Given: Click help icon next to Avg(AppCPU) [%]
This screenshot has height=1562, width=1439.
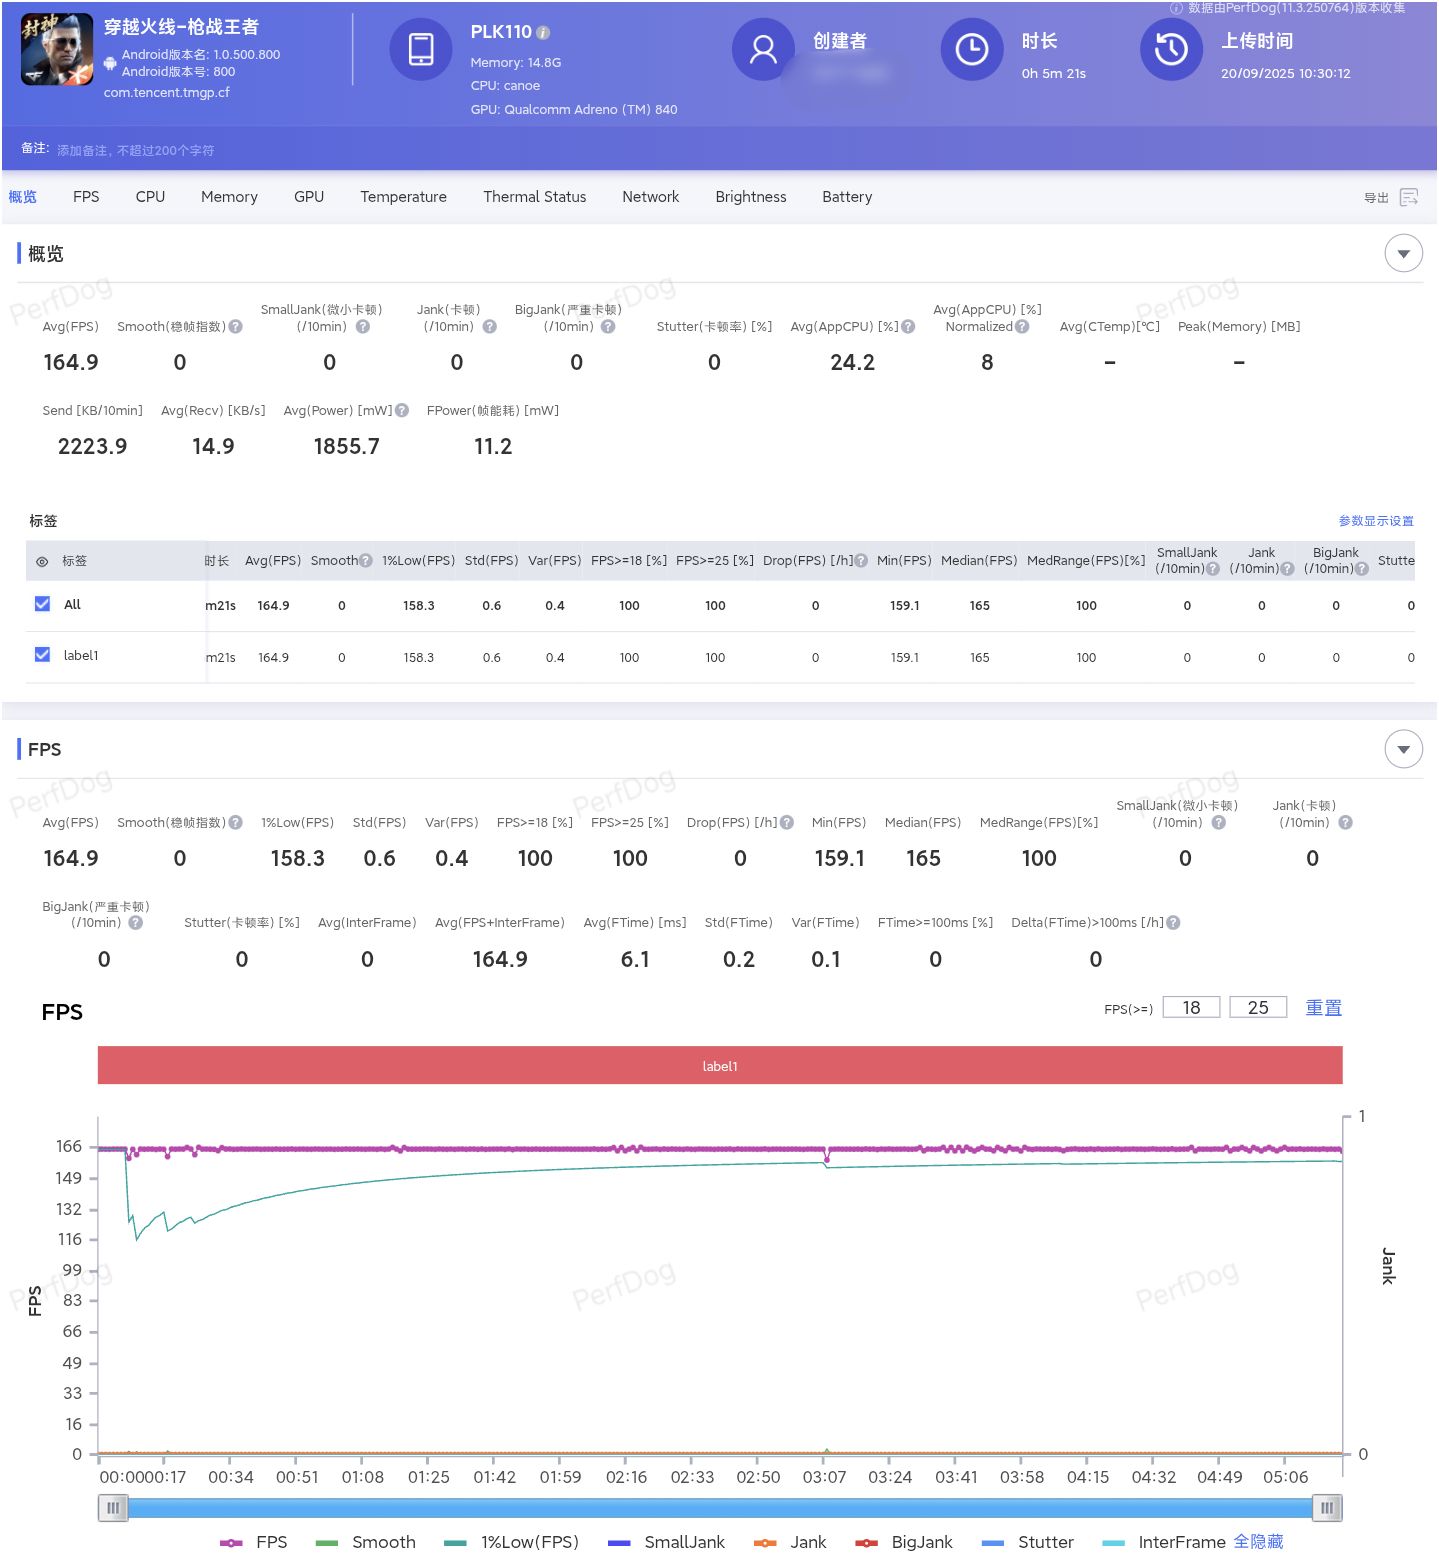Looking at the screenshot, I should coord(908,327).
